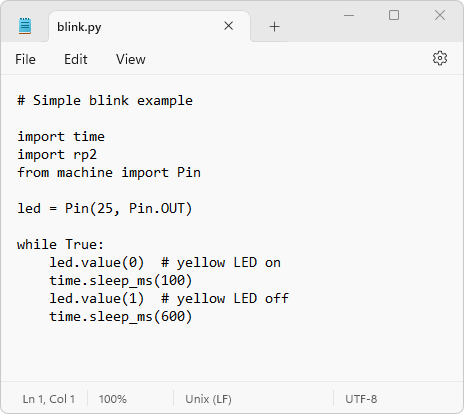This screenshot has height=414, width=464.
Task: Close the Notepad window
Action: click(440, 15)
